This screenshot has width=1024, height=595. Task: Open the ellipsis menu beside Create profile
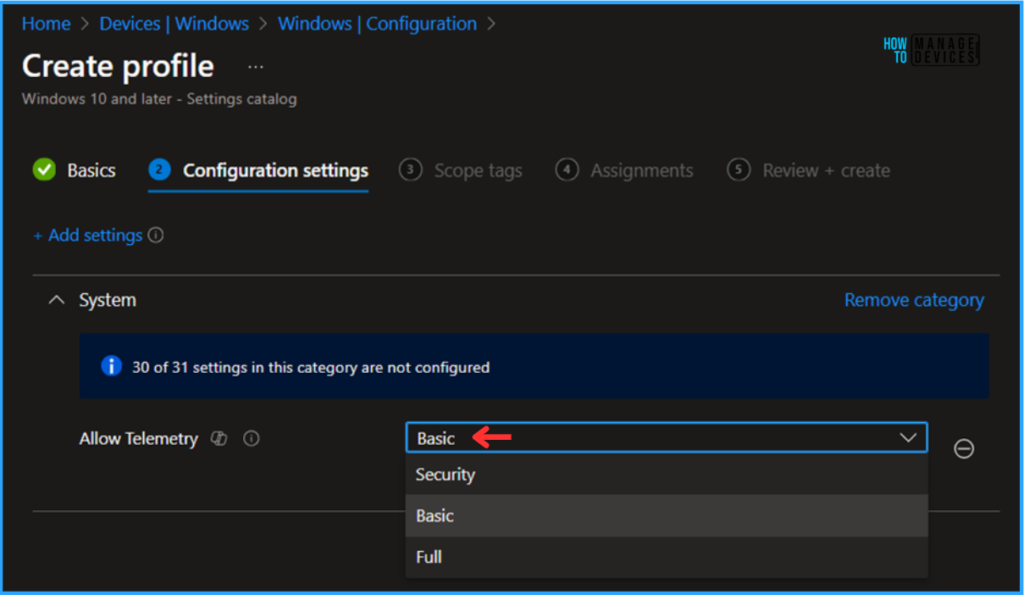[x=255, y=67]
